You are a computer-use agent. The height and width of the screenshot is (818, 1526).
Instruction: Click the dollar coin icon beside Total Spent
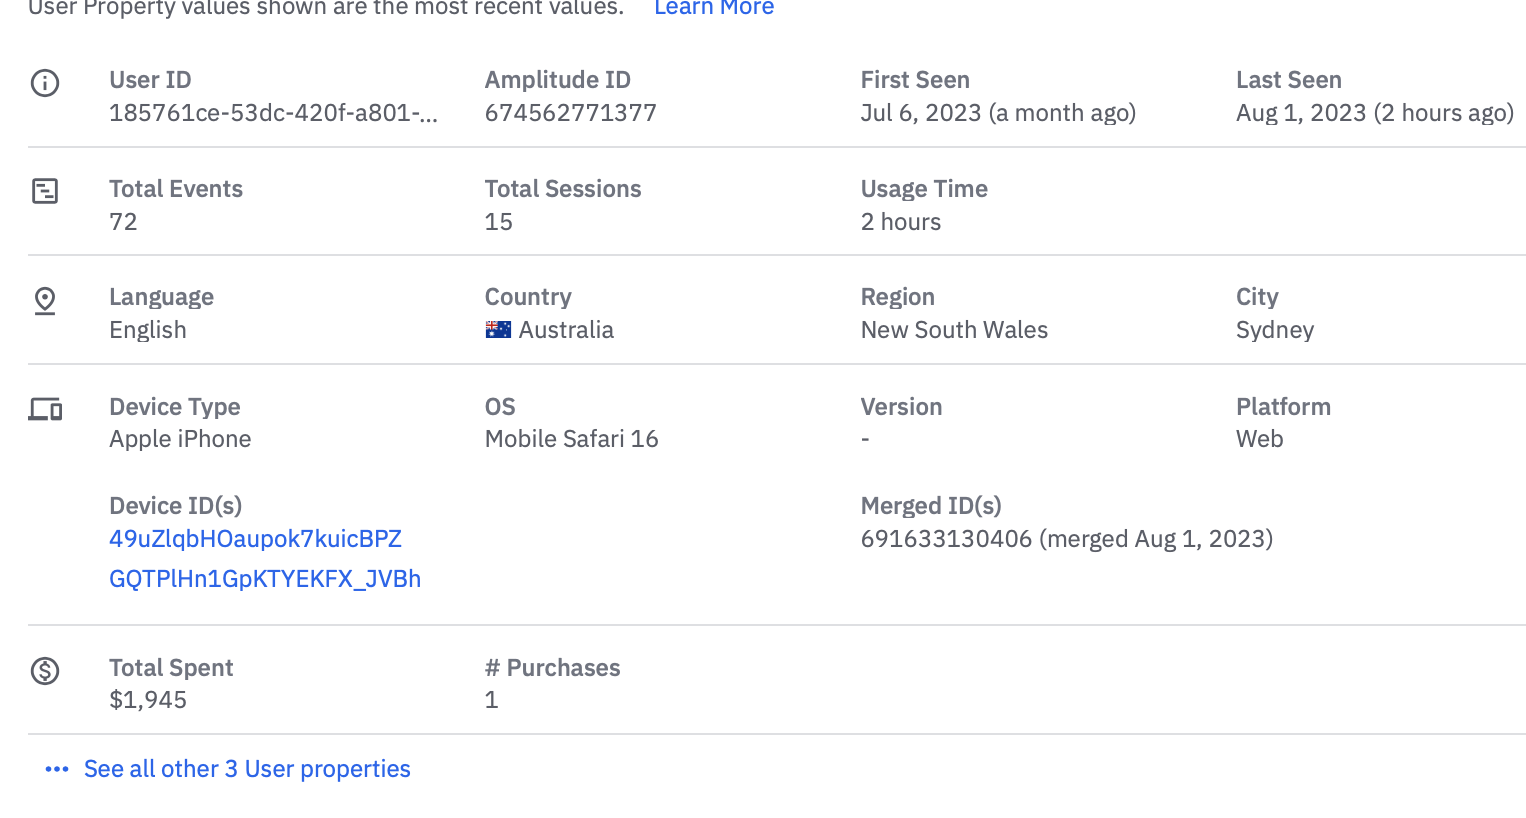45,670
